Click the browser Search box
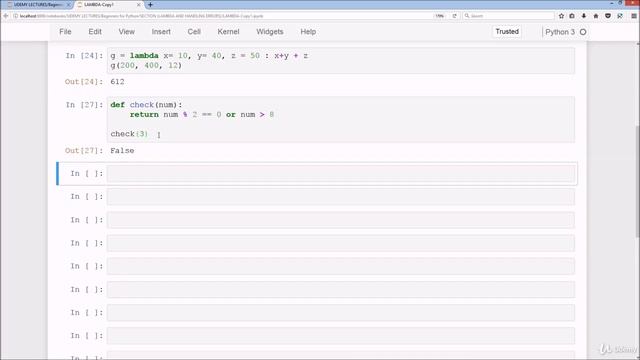The width and height of the screenshot is (640, 360). (x=508, y=16)
